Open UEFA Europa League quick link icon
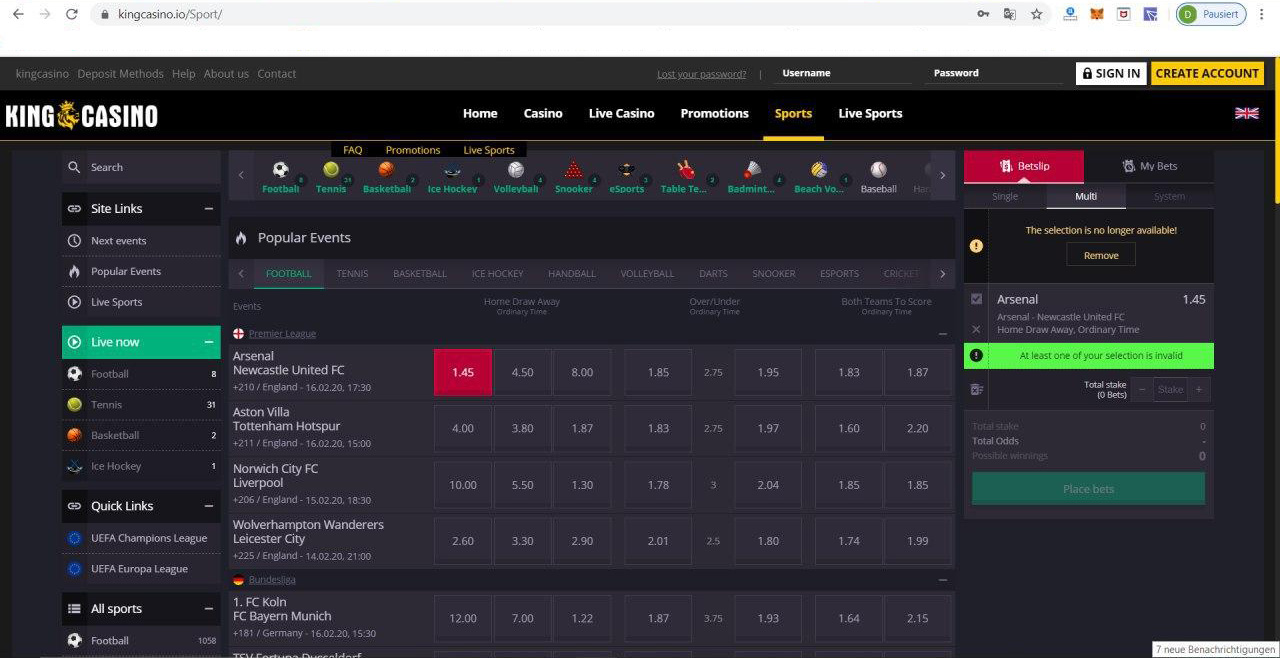1280x658 pixels. coord(74,569)
